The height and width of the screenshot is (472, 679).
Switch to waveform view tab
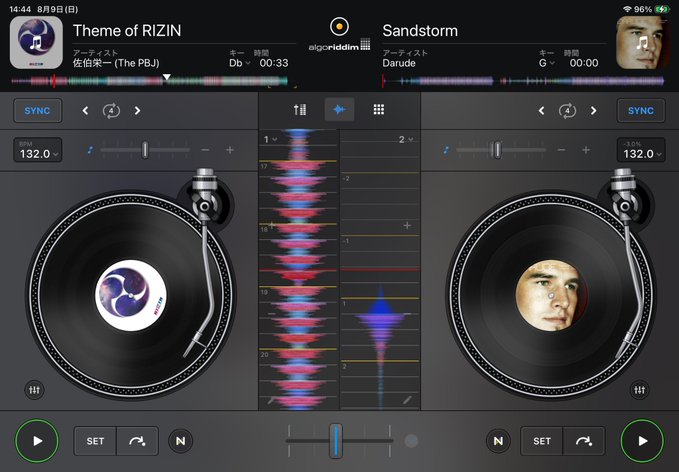tap(340, 110)
